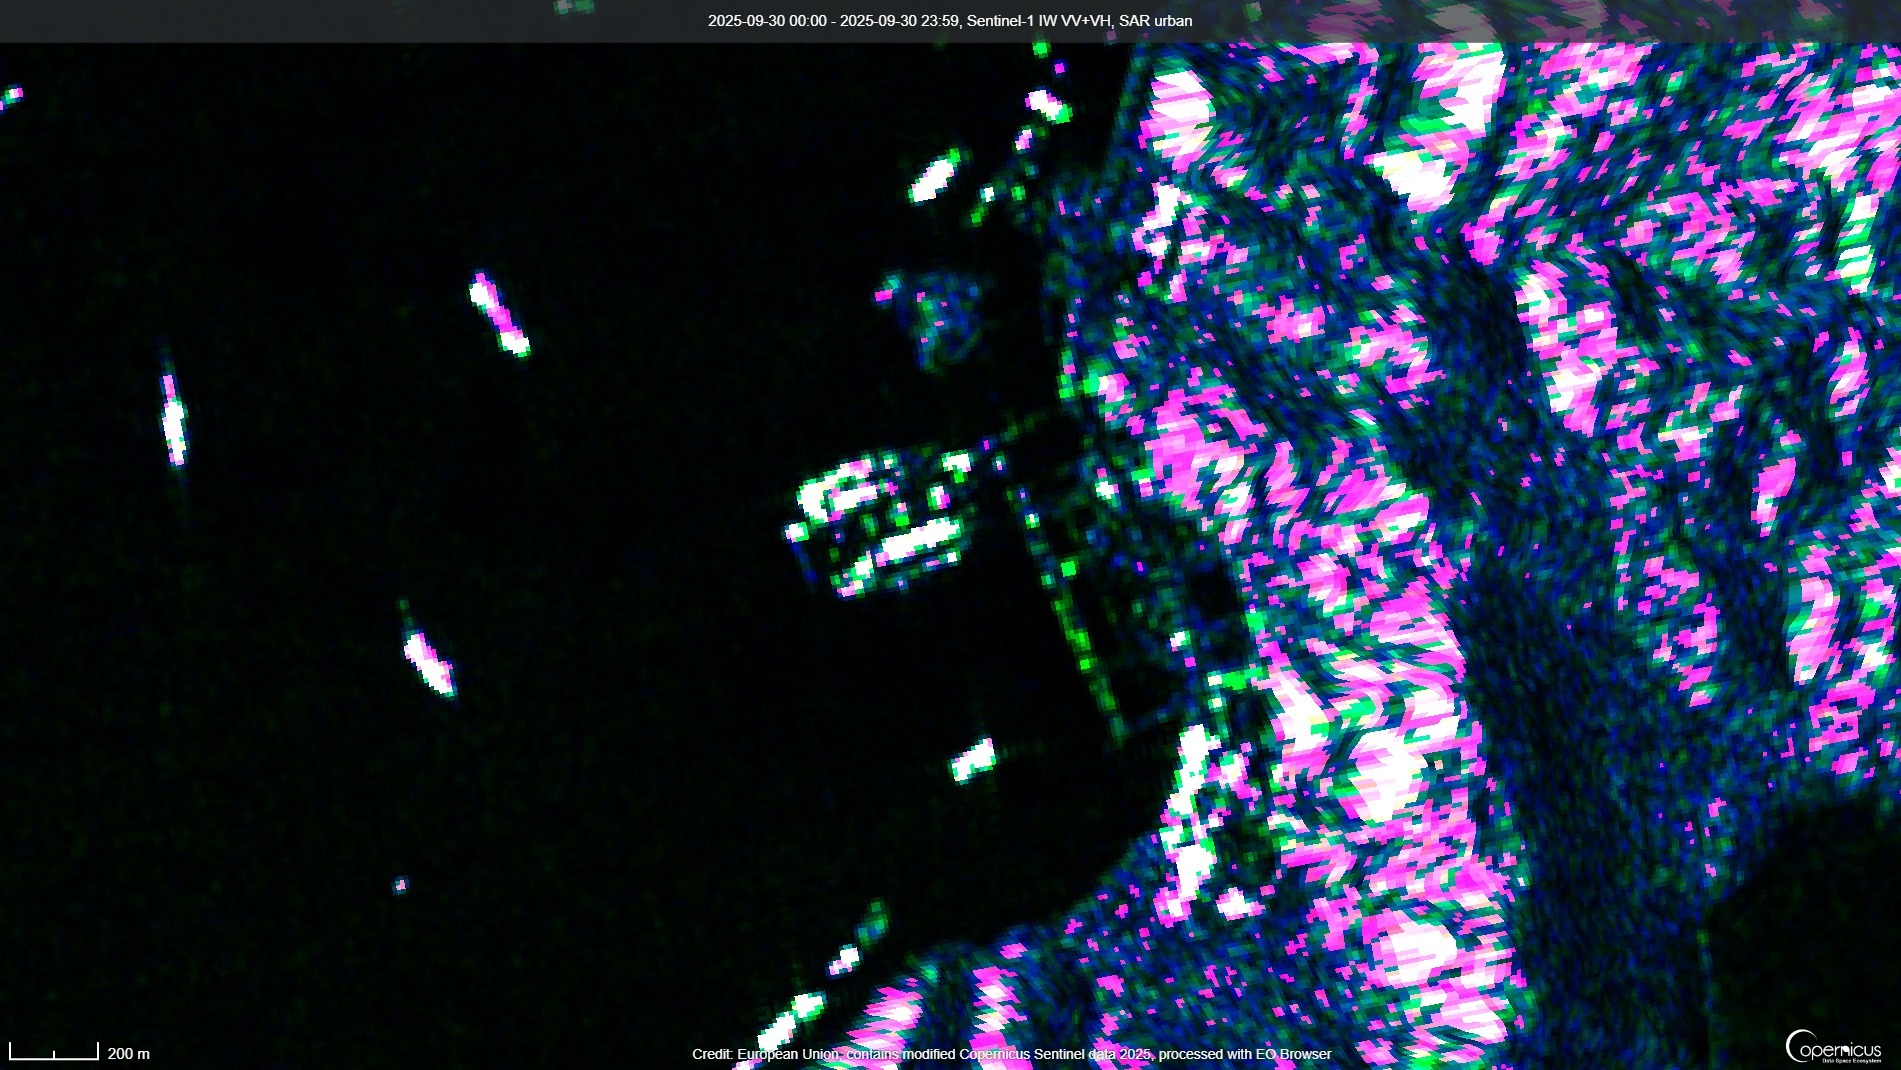Select the diagonal ship in the upper-middle water
The height and width of the screenshot is (1070, 1901).
499,314
